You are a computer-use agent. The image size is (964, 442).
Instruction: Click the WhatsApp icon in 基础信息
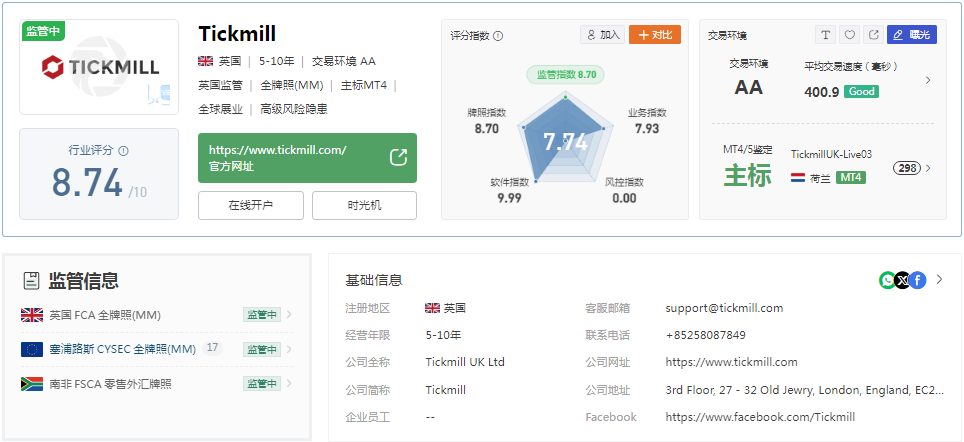(x=887, y=280)
